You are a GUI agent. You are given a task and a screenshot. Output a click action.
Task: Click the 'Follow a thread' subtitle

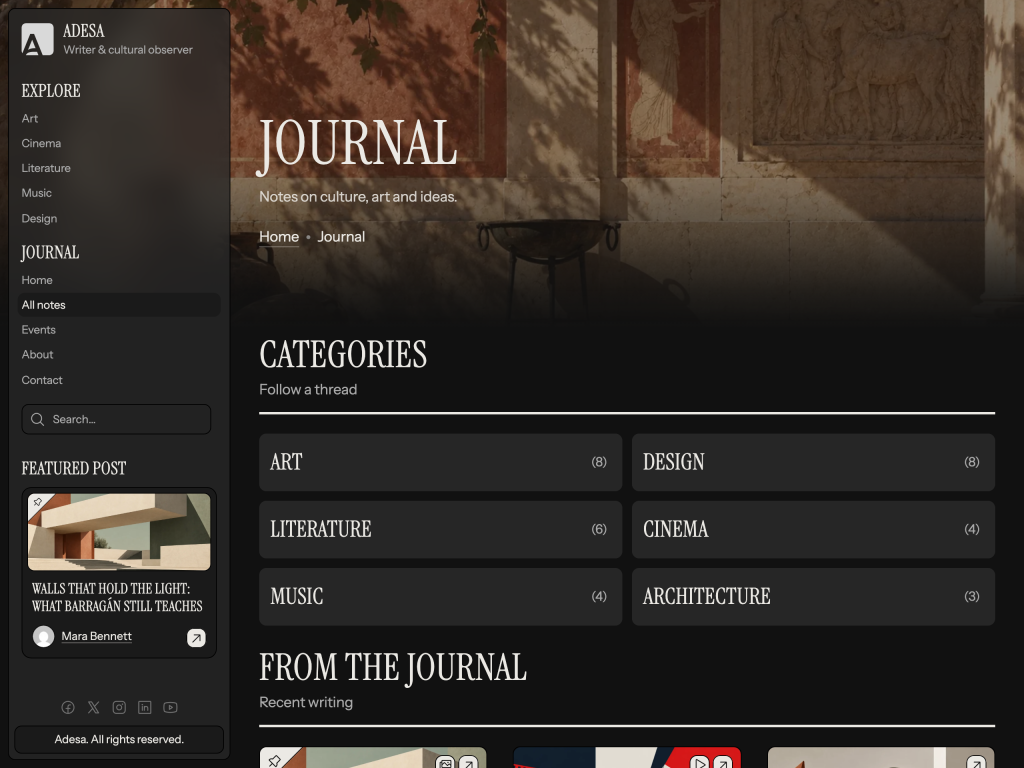click(x=308, y=389)
